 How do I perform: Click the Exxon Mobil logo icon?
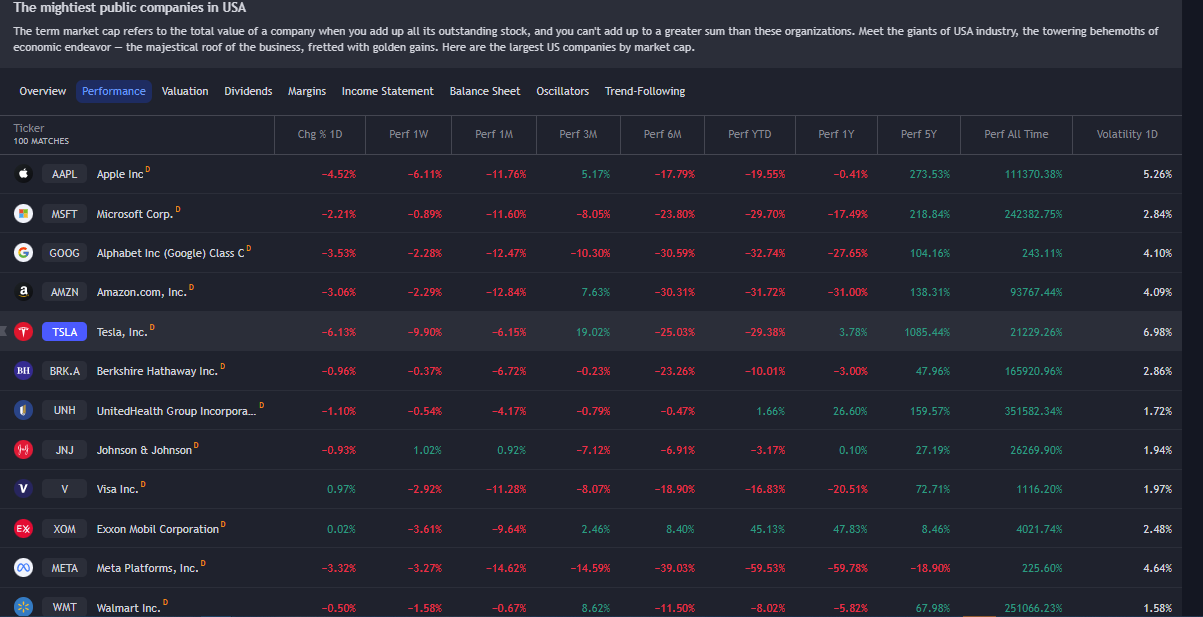pos(24,528)
